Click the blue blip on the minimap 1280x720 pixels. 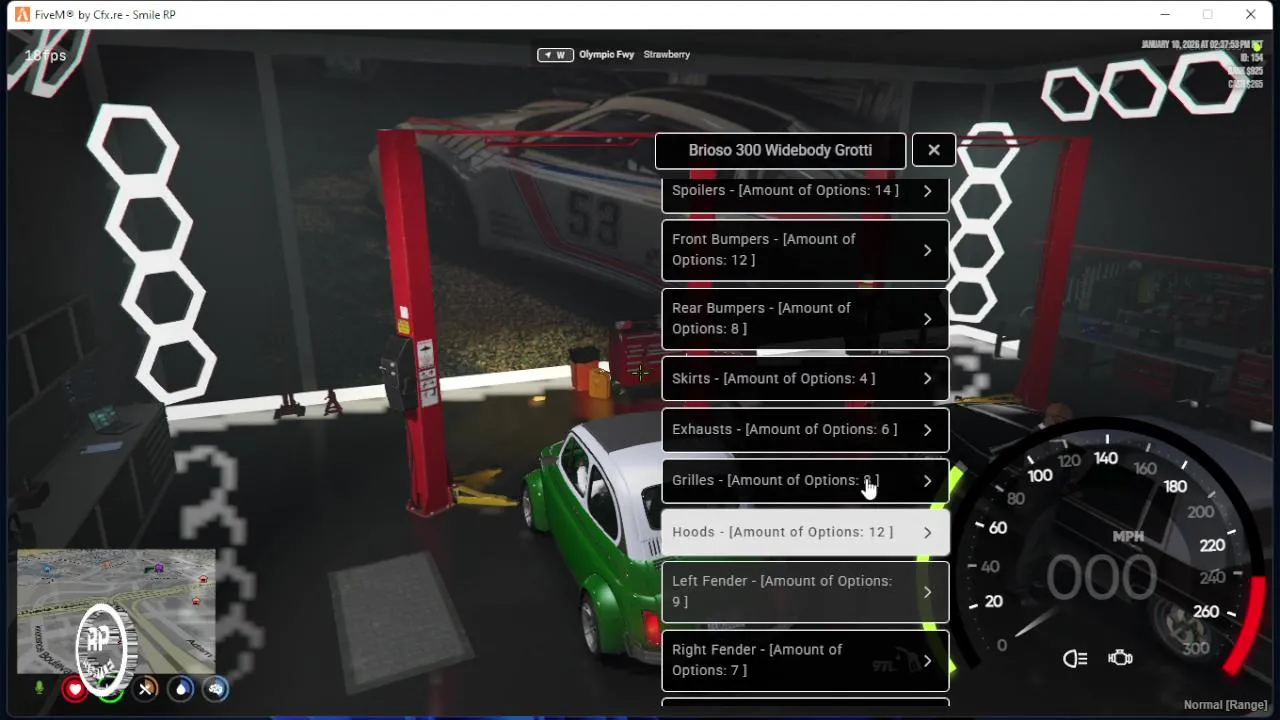tap(48, 570)
